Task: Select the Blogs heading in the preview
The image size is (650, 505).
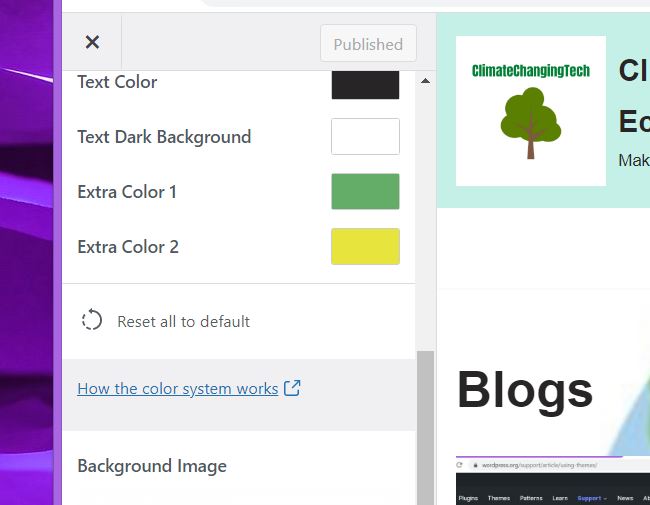Action: point(525,390)
